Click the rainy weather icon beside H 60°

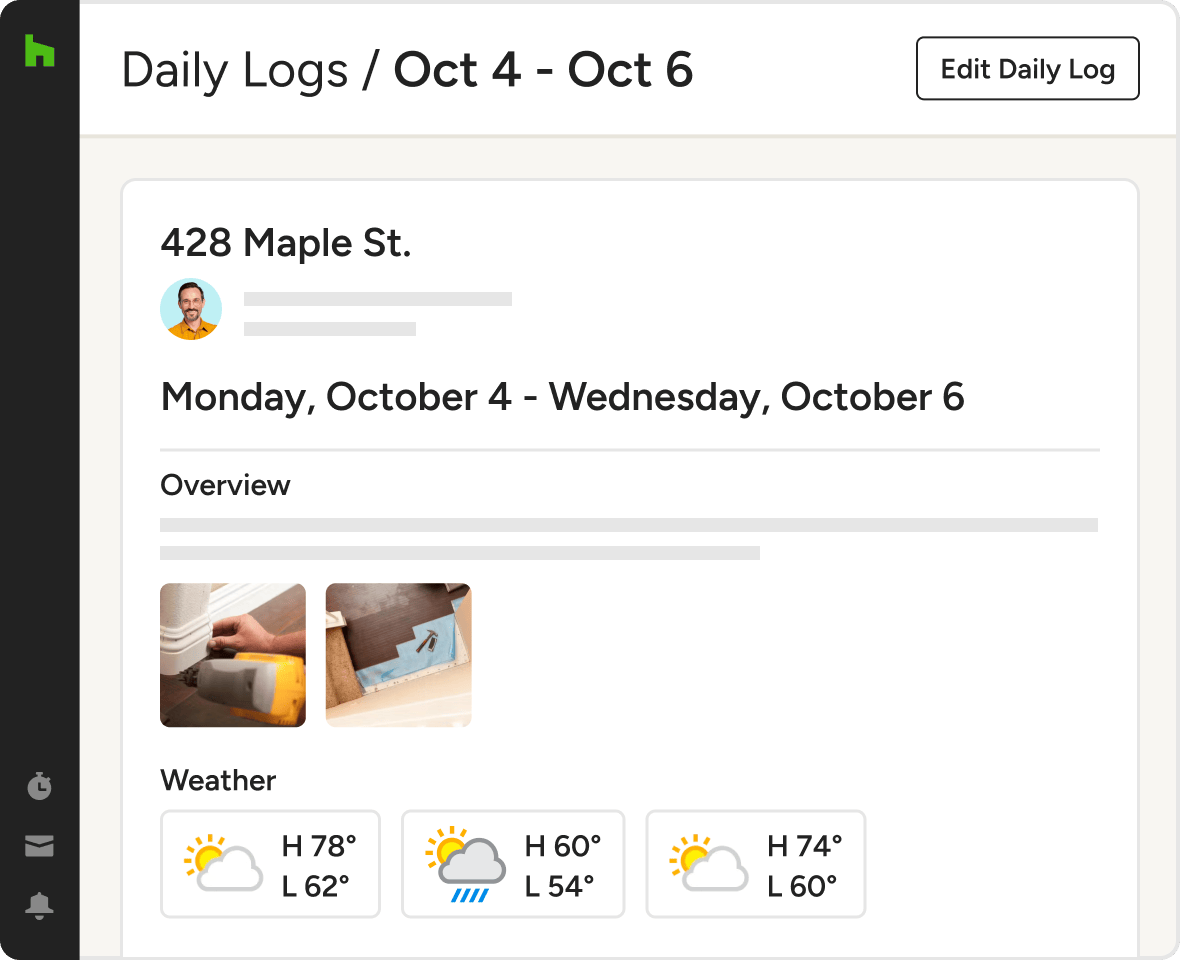tap(463, 864)
